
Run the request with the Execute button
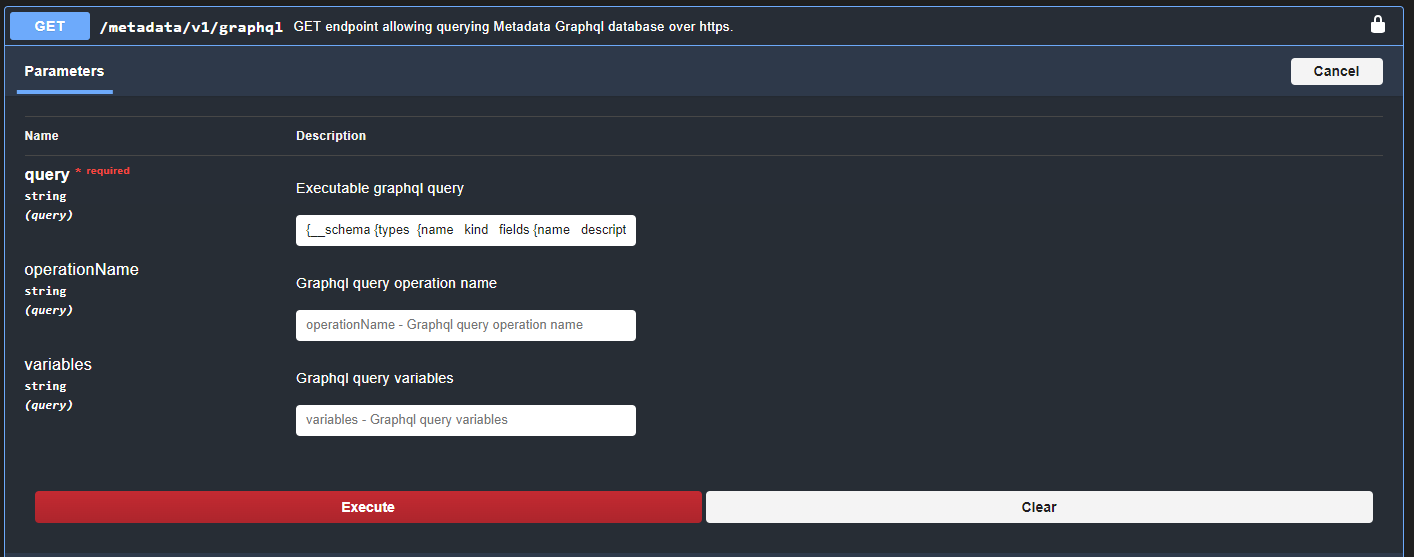click(368, 507)
